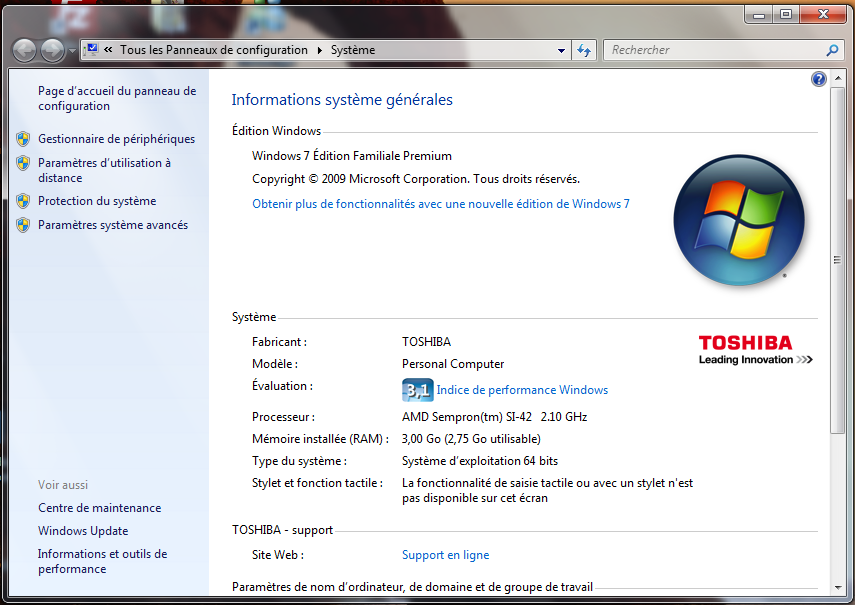Image resolution: width=855 pixels, height=605 pixels.
Task: Click the 'Processeur :' label
Action: click(x=283, y=417)
